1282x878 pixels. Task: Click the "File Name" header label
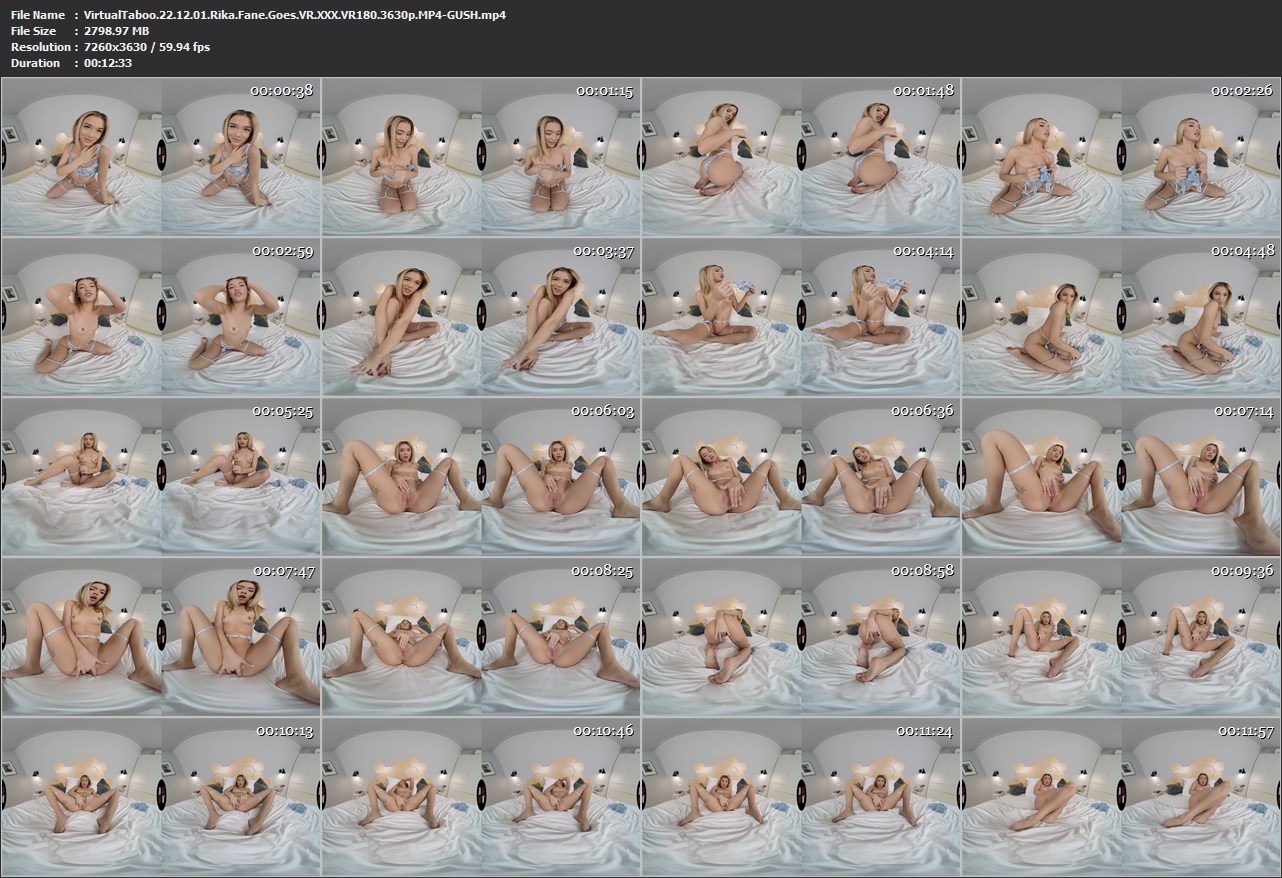tap(38, 15)
